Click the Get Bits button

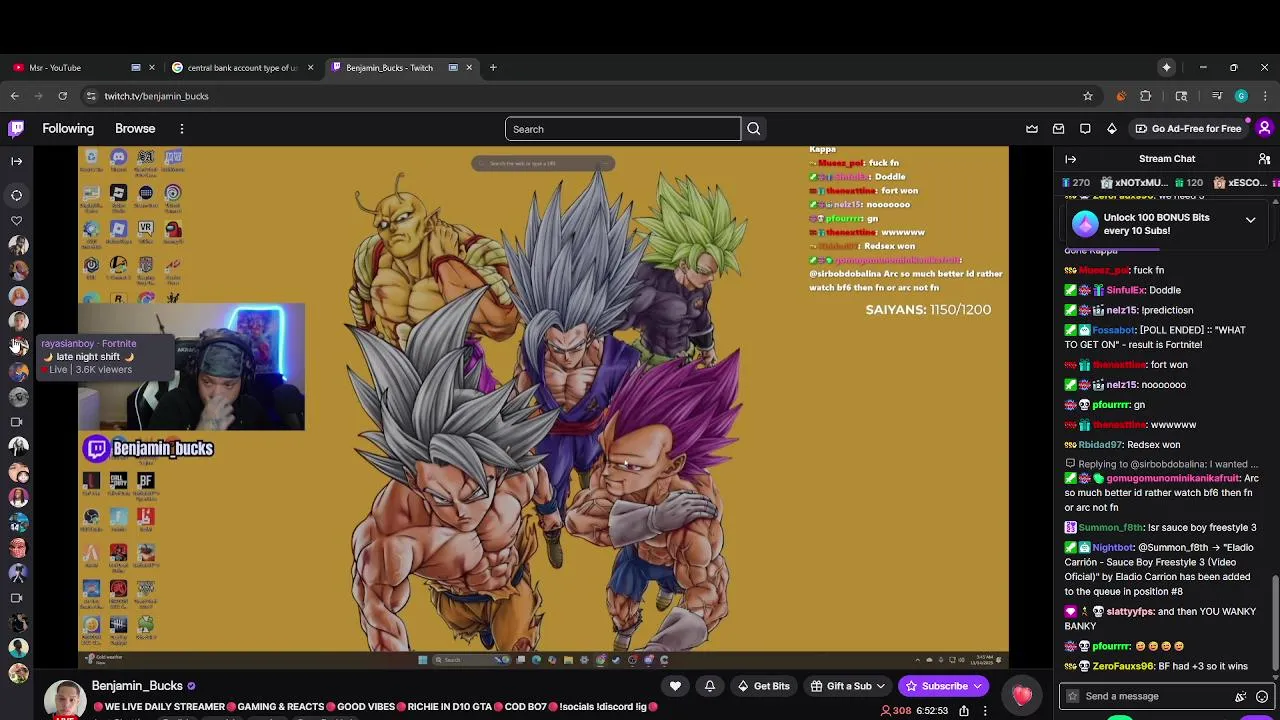(763, 686)
